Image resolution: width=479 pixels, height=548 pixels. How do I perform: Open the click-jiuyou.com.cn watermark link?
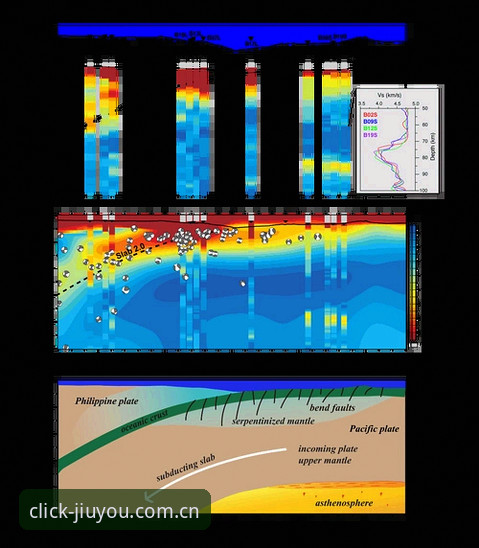click(x=114, y=511)
